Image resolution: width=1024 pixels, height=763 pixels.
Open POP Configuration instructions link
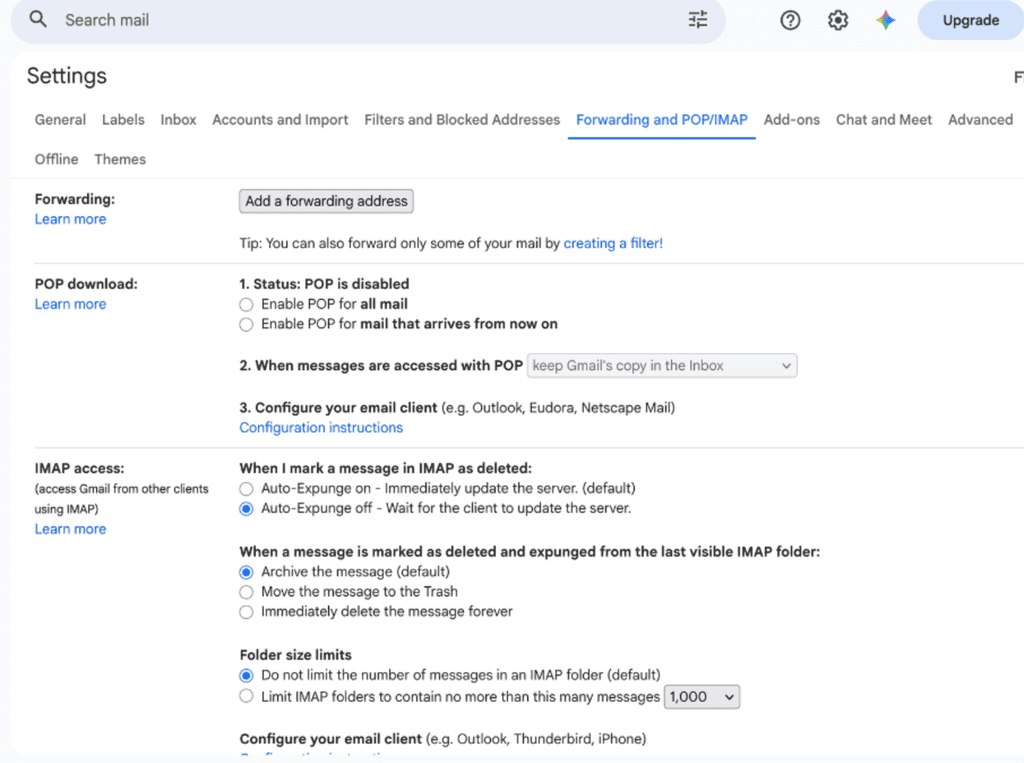321,427
